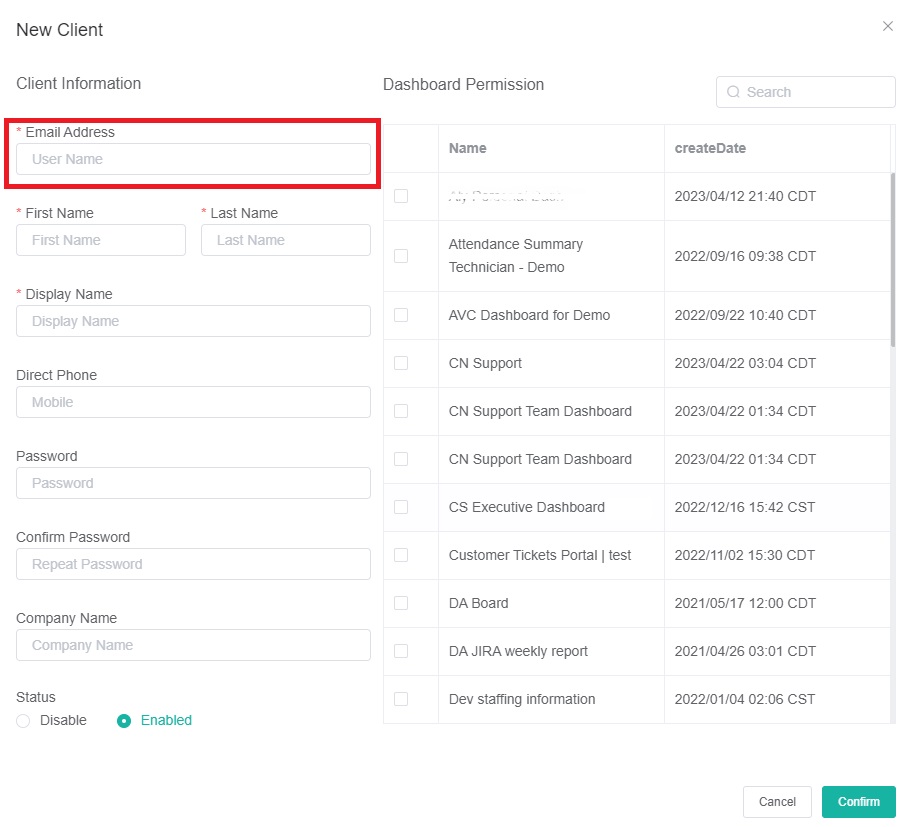Click into the First Name field
The height and width of the screenshot is (827, 912).
(x=101, y=240)
